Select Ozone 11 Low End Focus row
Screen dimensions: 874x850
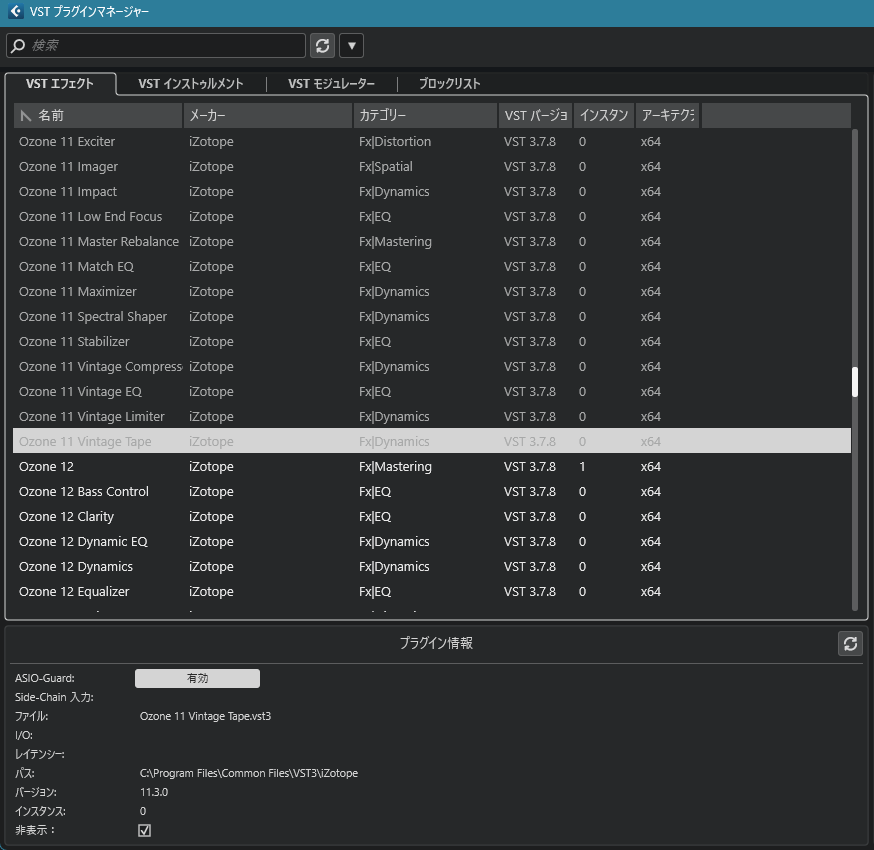tap(432, 217)
